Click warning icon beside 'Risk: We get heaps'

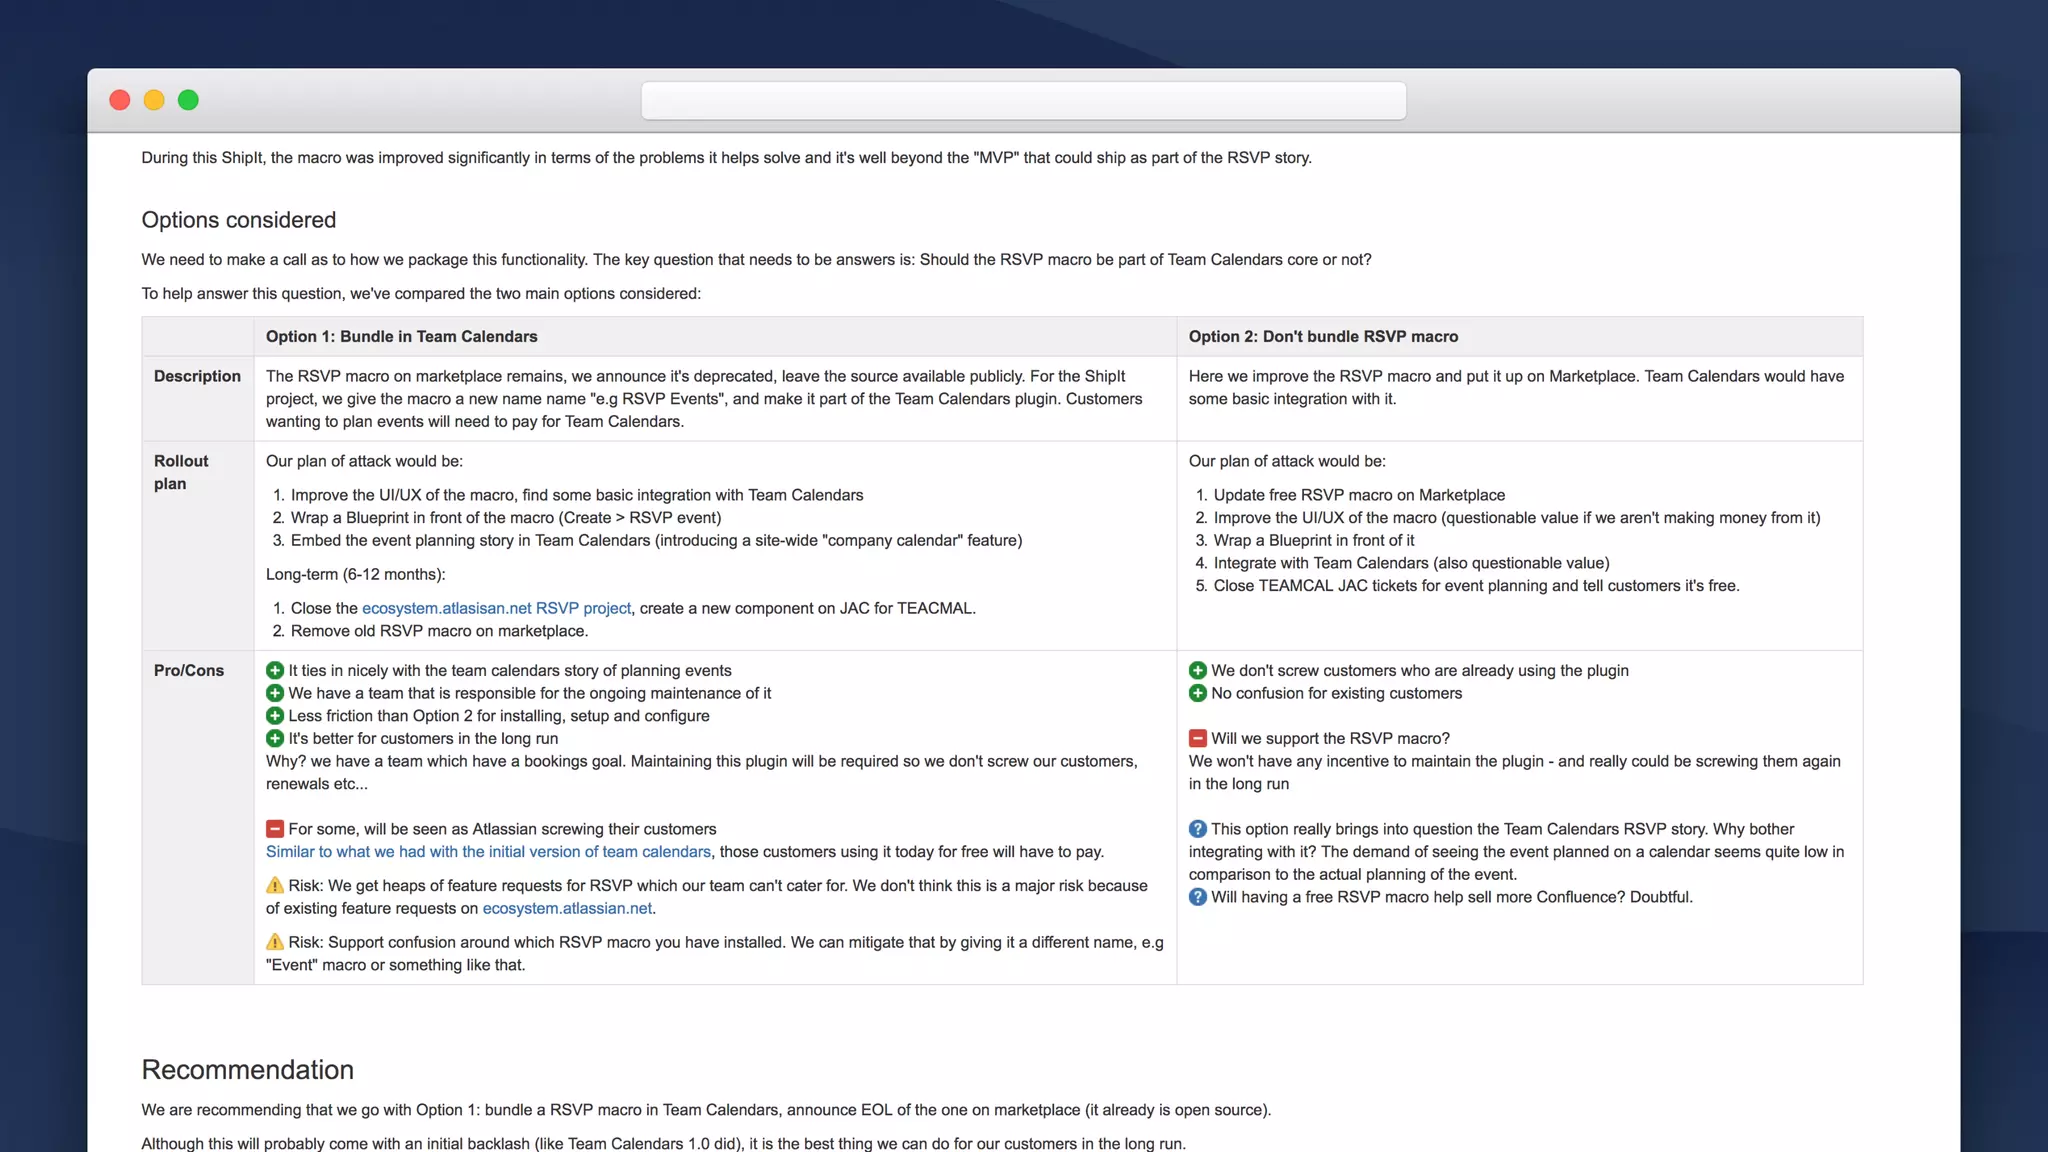click(x=275, y=886)
